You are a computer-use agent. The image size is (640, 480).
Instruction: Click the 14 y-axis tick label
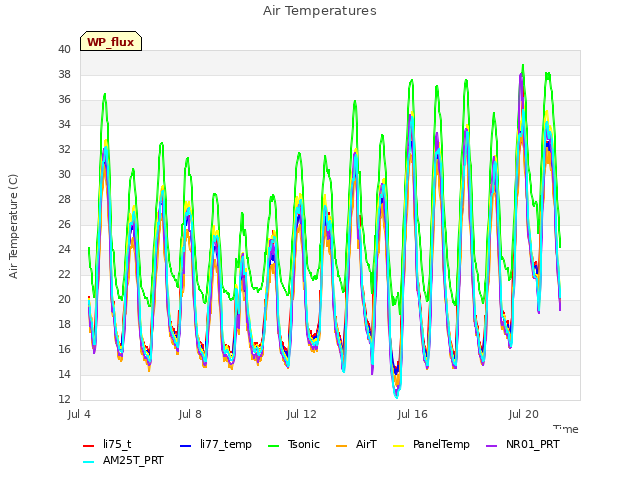click(64, 374)
